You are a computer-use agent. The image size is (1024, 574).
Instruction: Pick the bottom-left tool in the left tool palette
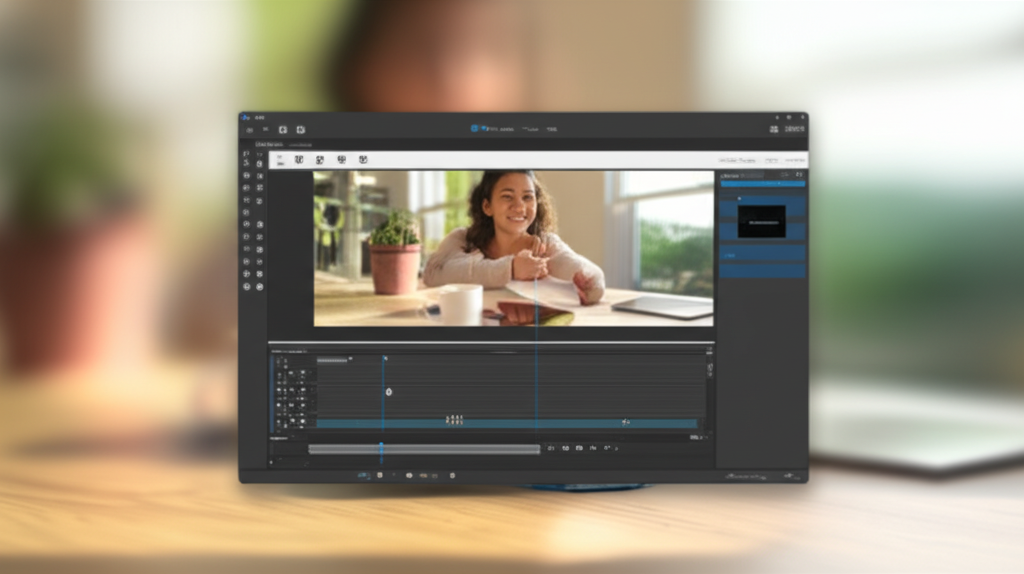click(x=246, y=286)
